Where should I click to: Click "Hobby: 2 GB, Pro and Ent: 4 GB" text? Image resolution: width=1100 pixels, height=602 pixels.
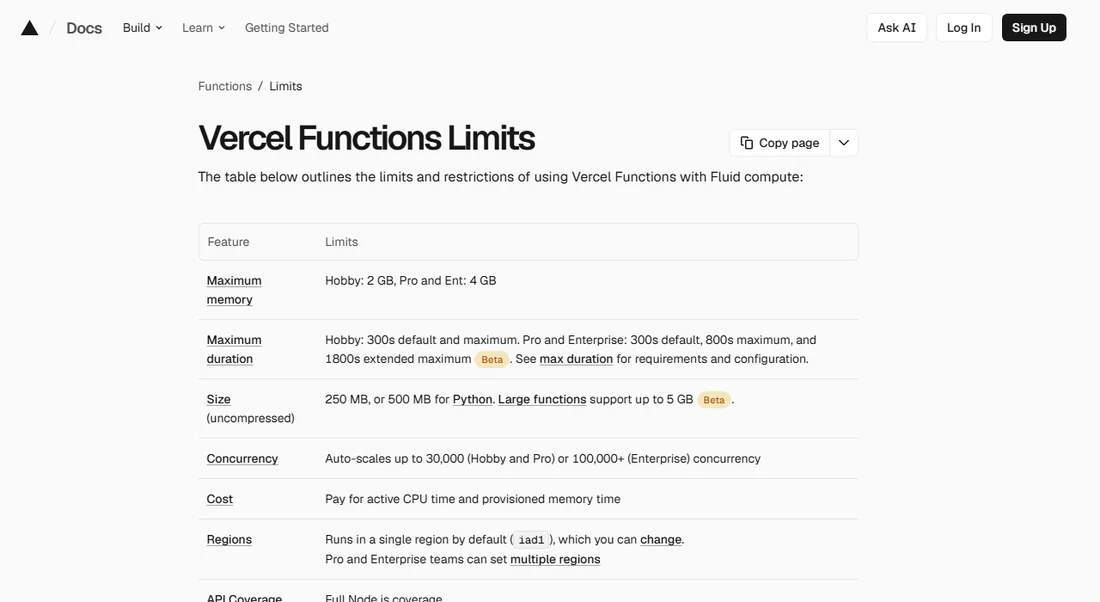410,280
